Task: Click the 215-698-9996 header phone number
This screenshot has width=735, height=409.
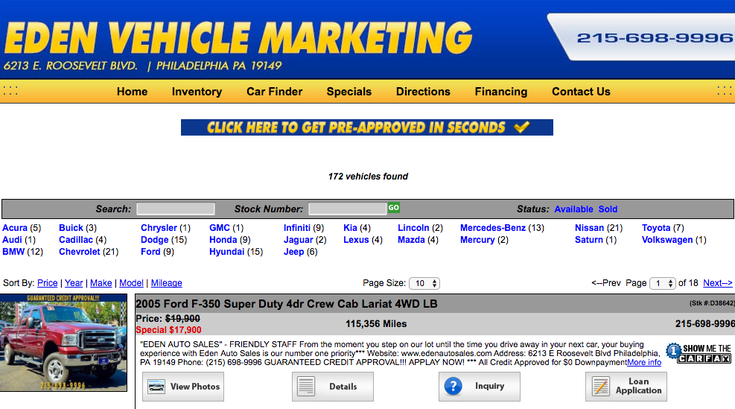Action: [x=654, y=37]
